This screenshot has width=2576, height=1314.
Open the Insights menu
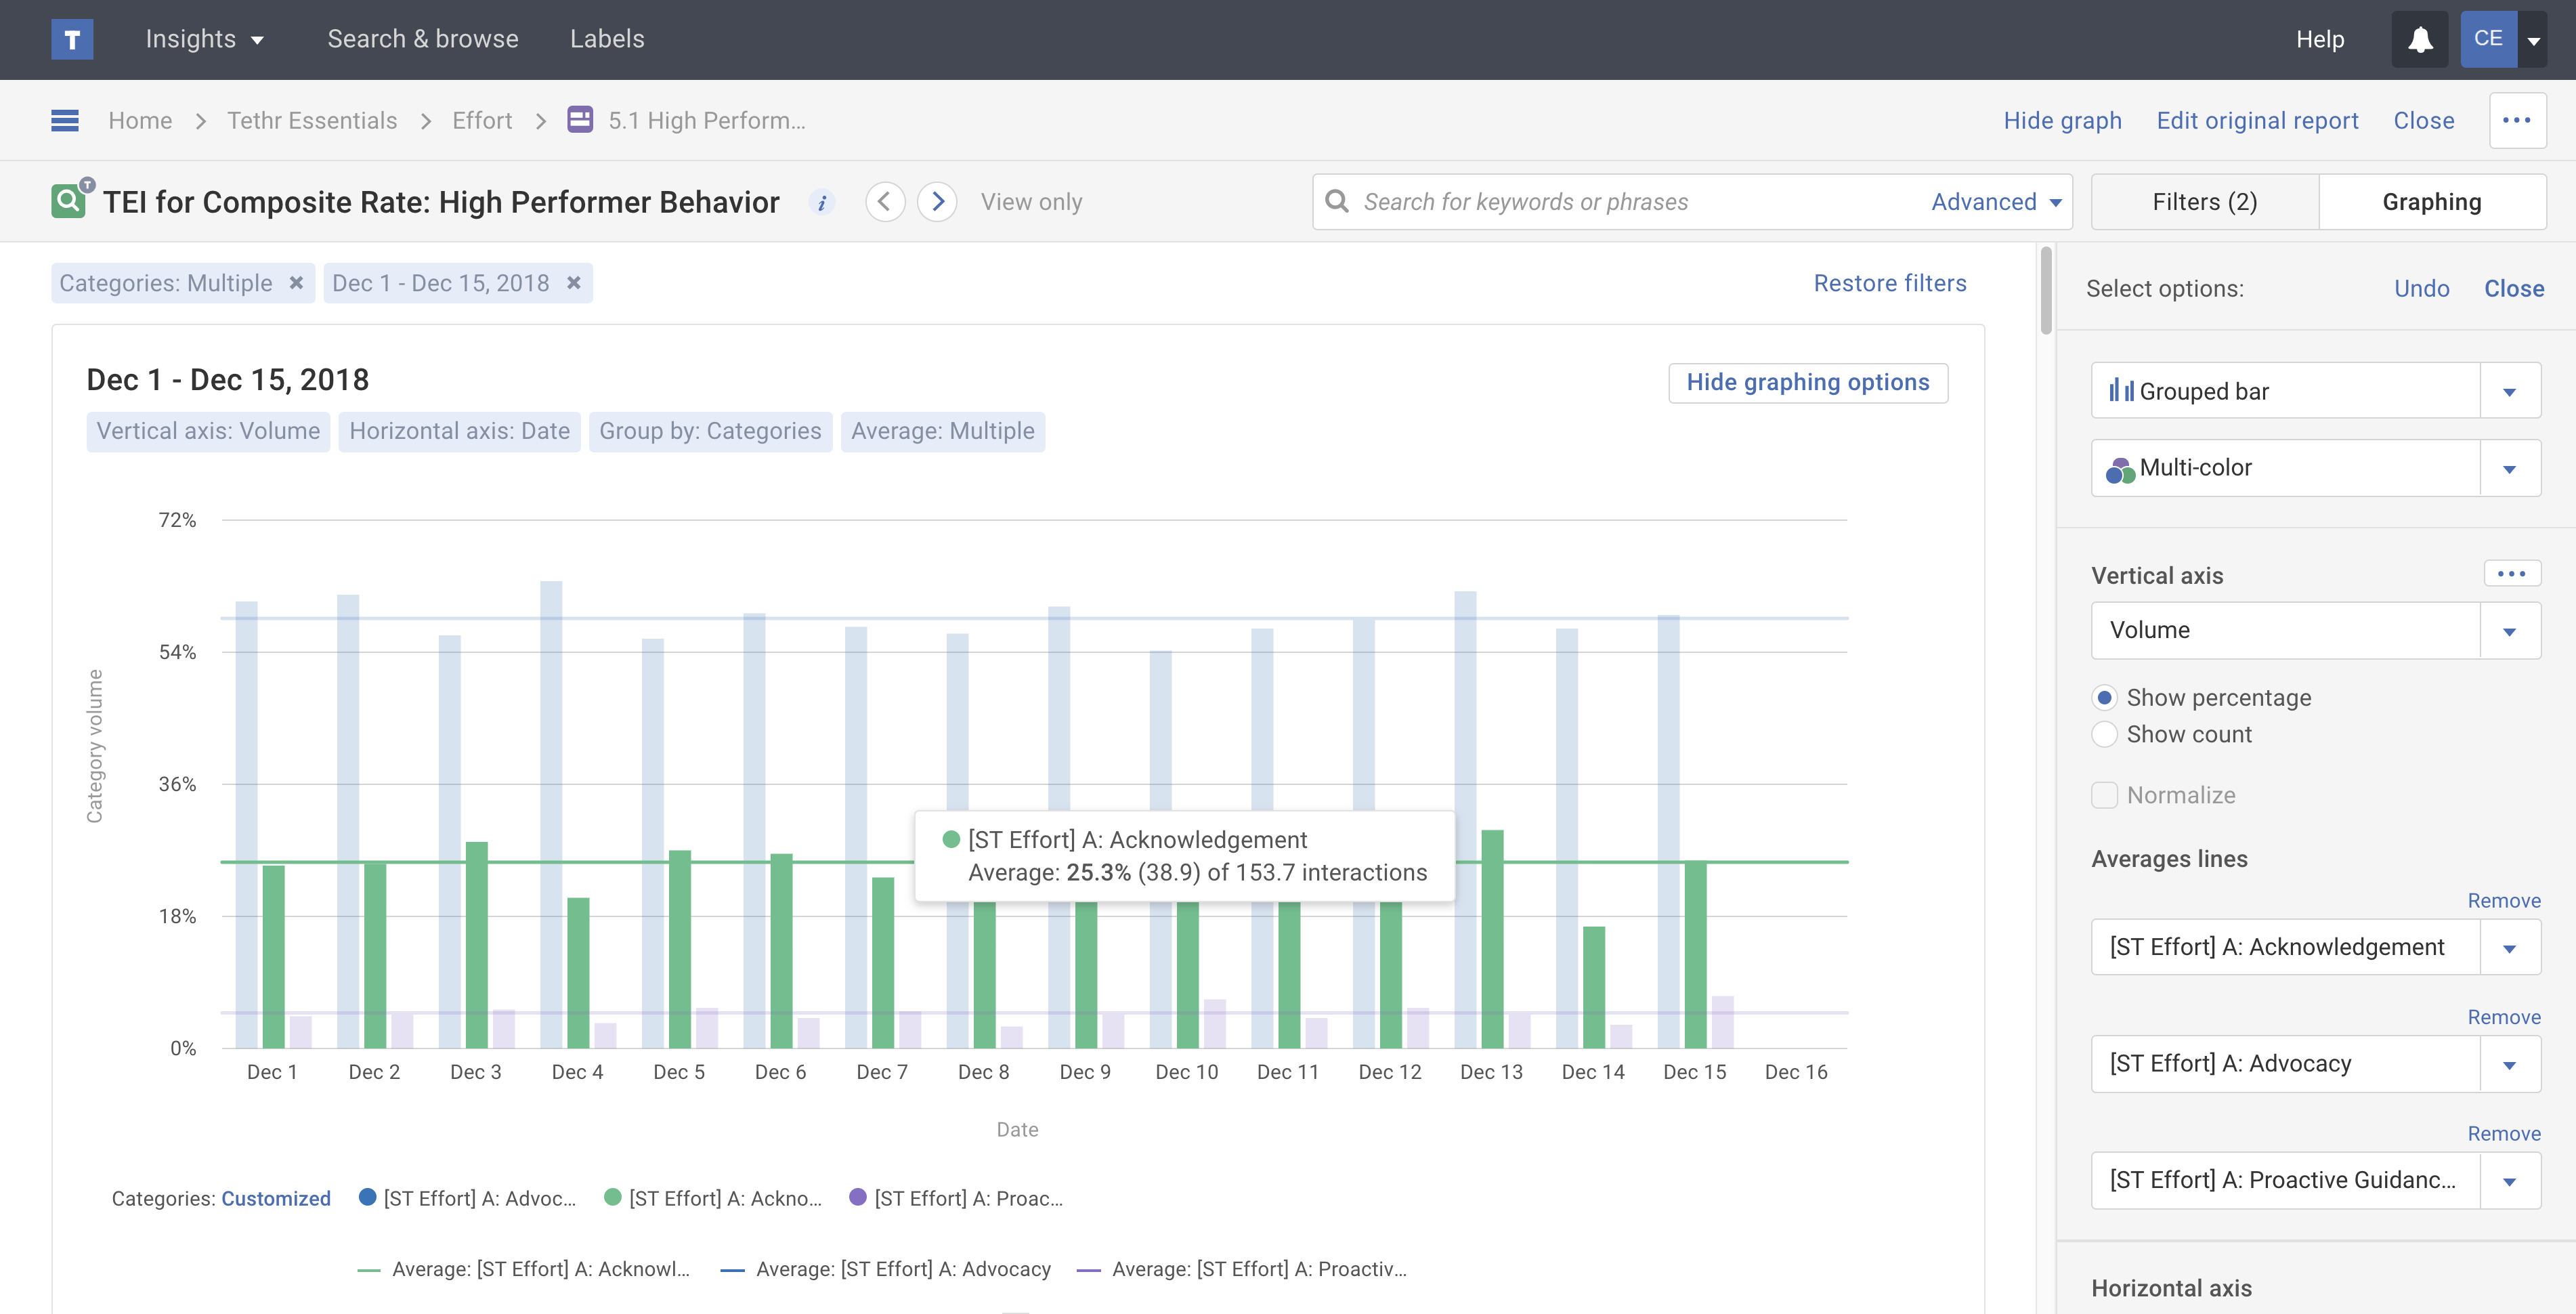point(204,39)
